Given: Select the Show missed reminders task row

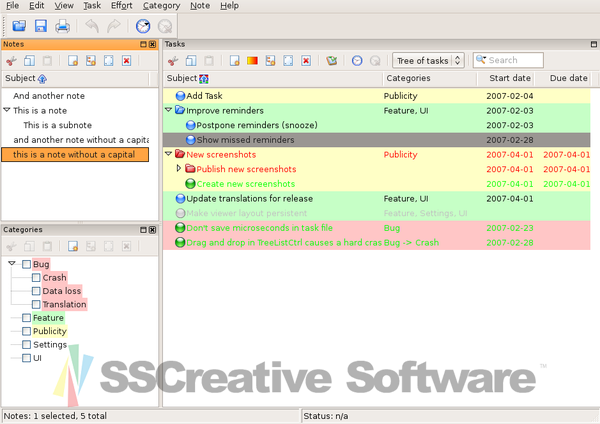Looking at the screenshot, I should pos(377,140).
